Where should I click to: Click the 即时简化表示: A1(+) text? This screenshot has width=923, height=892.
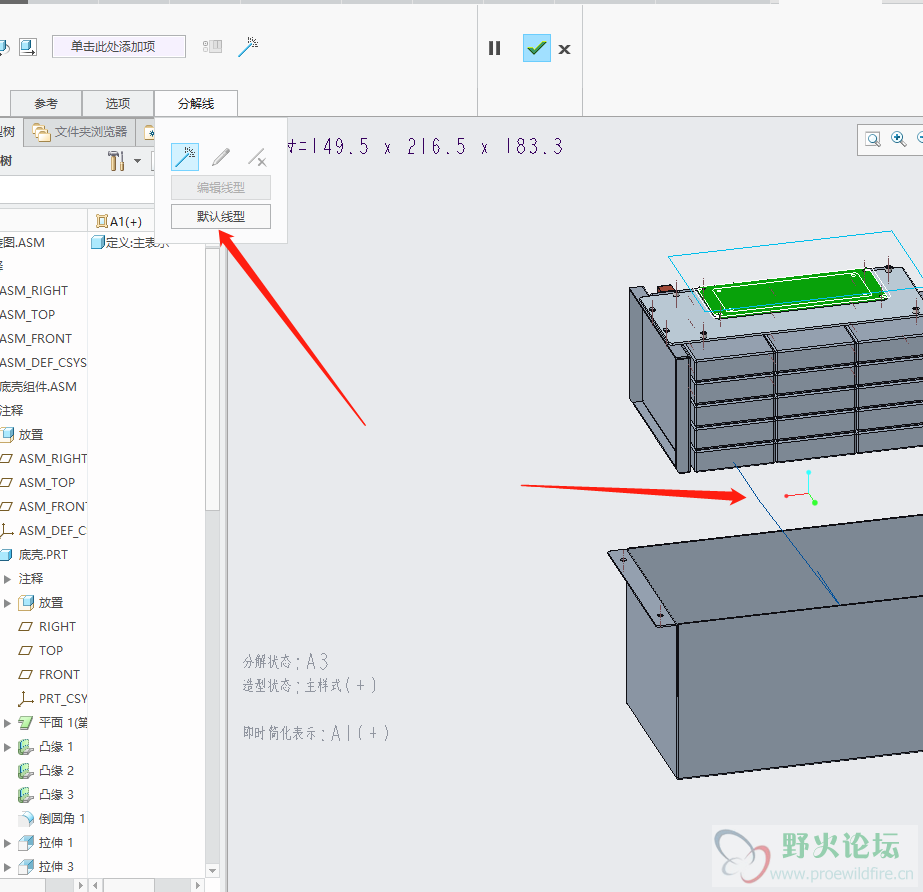pos(316,733)
